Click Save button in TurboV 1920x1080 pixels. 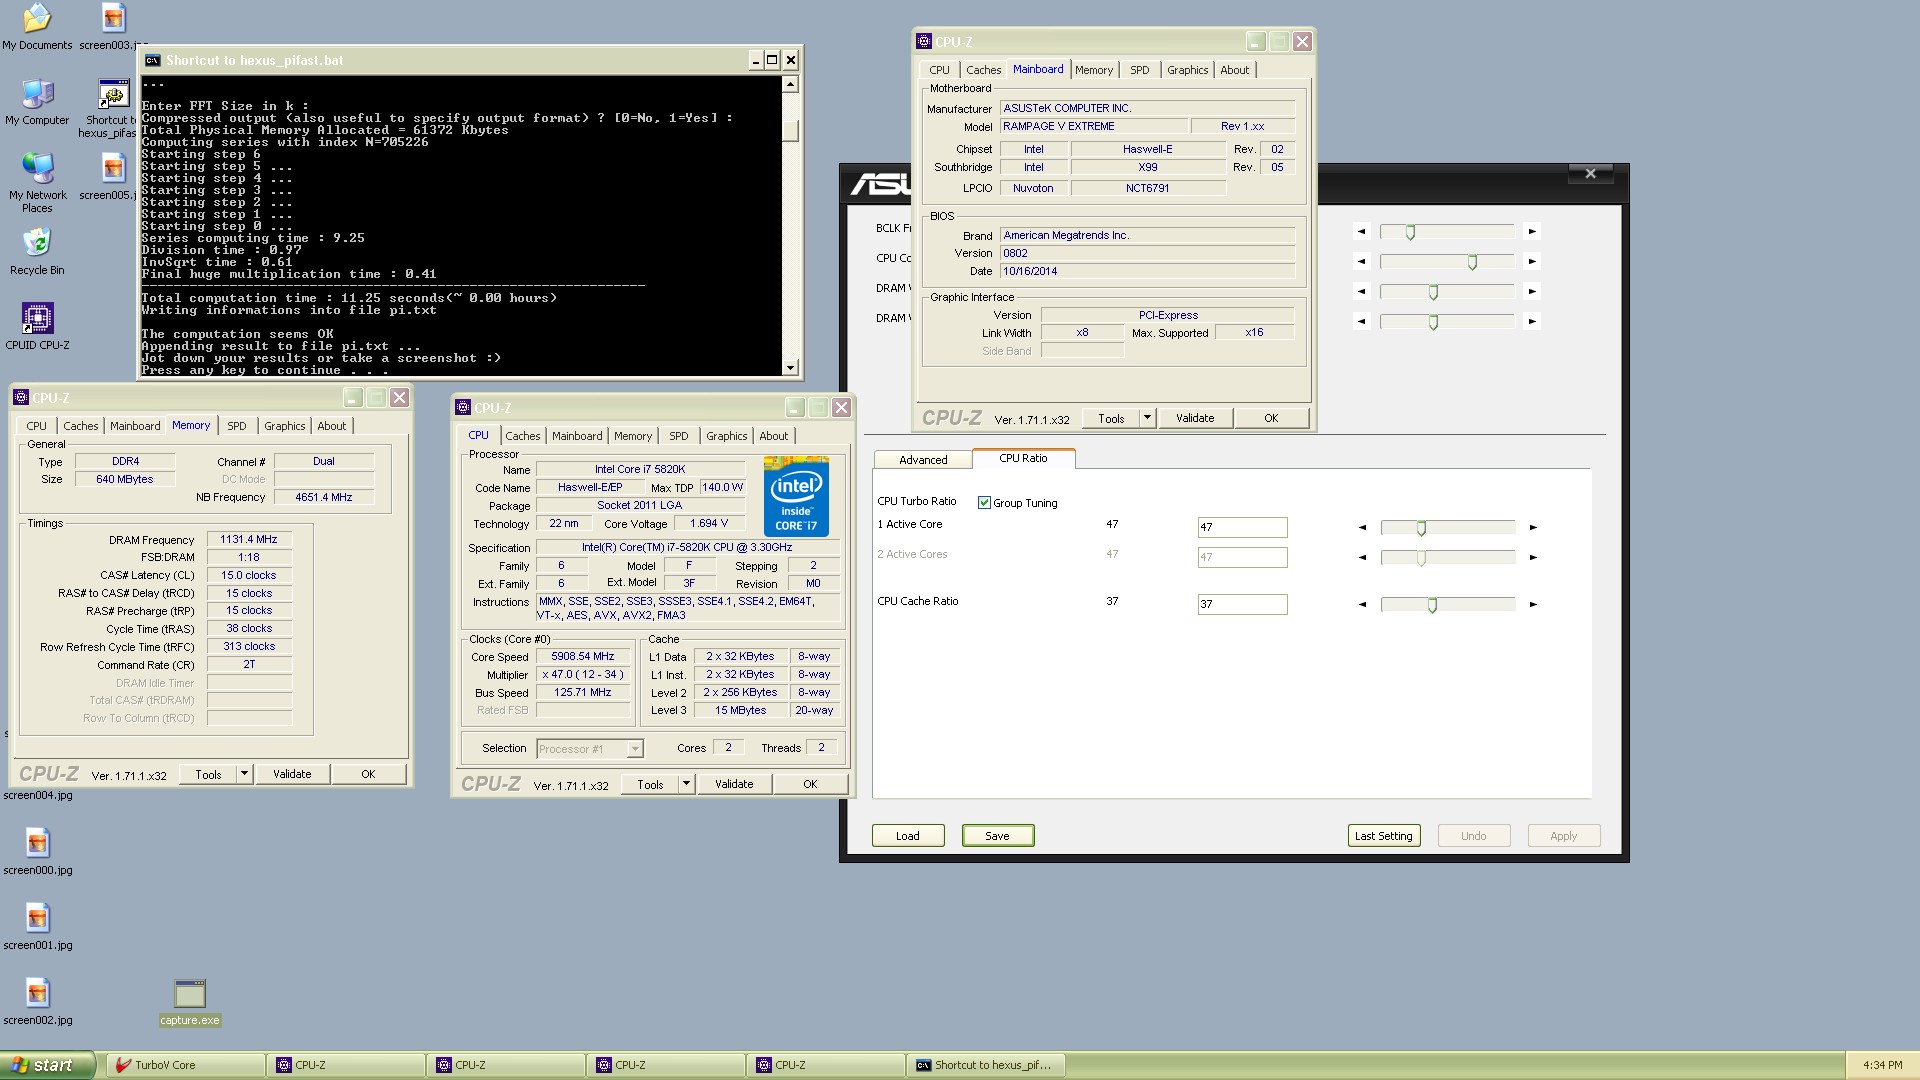click(x=998, y=836)
